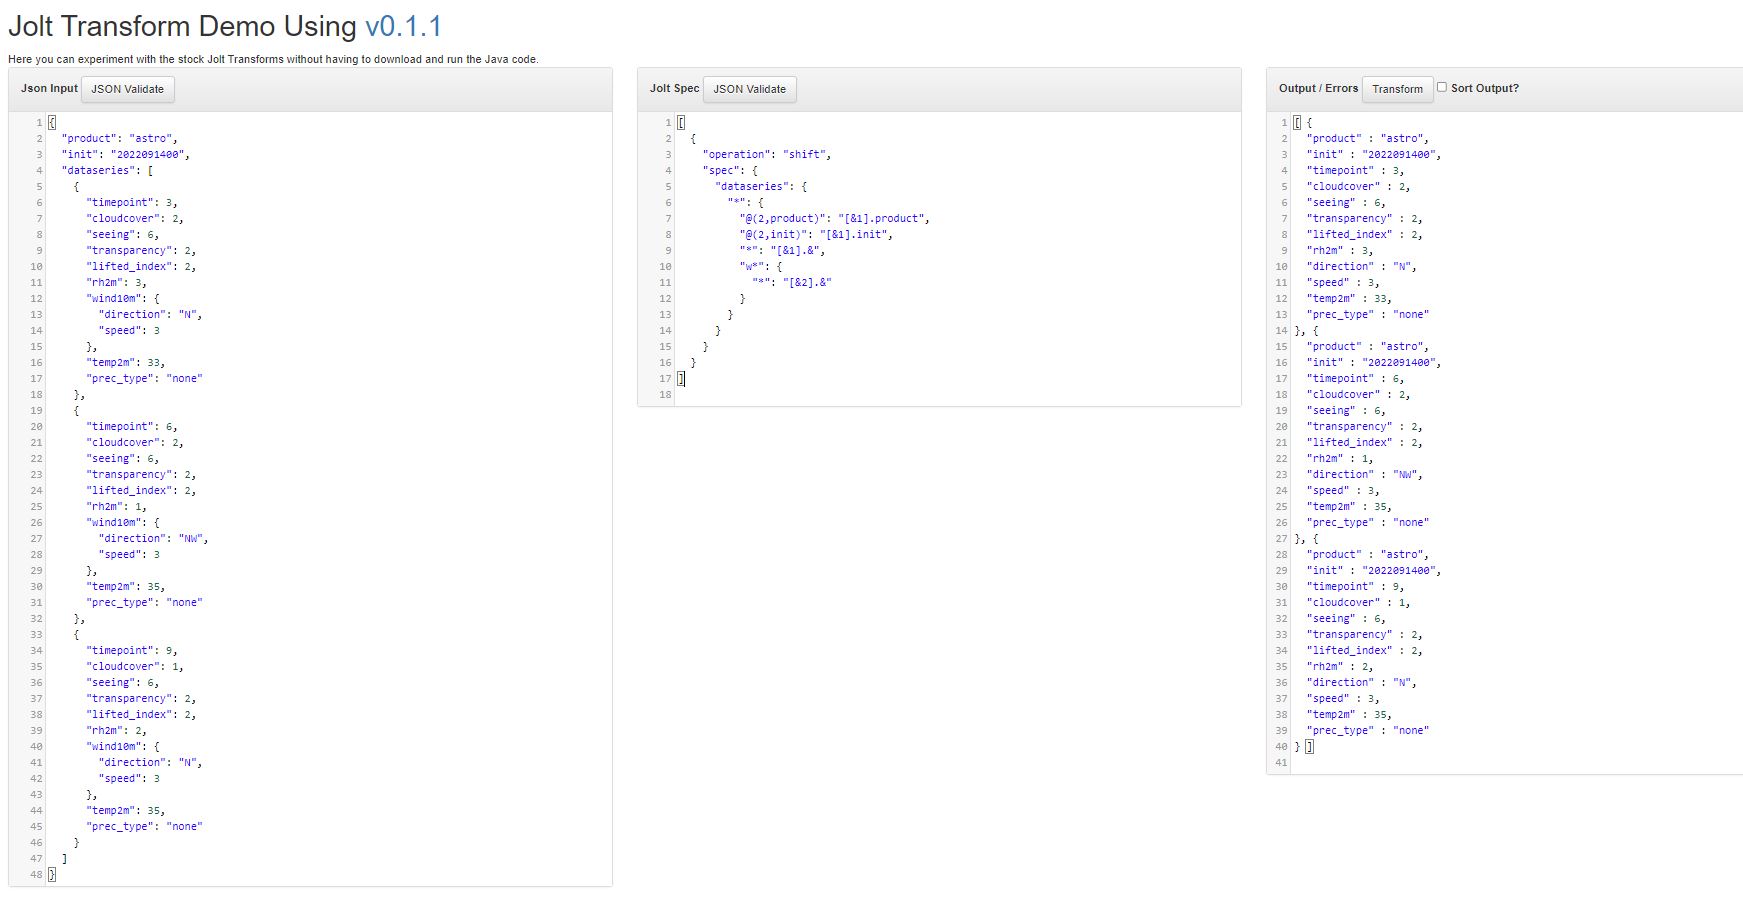This screenshot has width=1743, height=901.
Task: Click "dataseries": [ in Json Input editor
Action: pos(107,170)
